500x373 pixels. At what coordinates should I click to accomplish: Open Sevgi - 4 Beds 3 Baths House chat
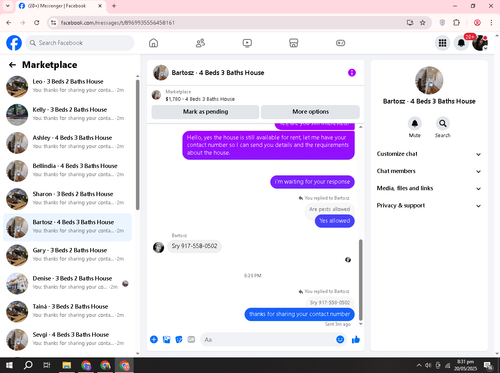(67, 339)
